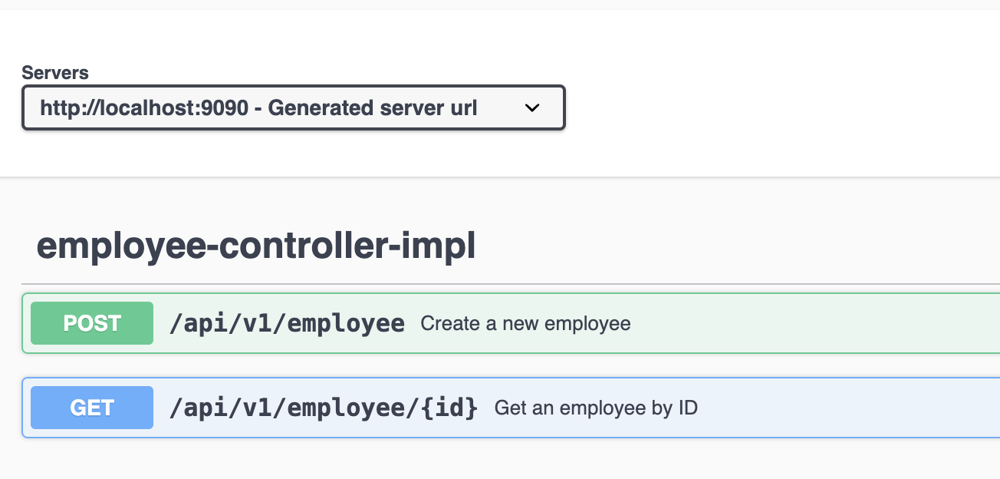Click divider line below employee-controller-impl heading
The height and width of the screenshot is (479, 1000).
pyautogui.click(x=500, y=285)
